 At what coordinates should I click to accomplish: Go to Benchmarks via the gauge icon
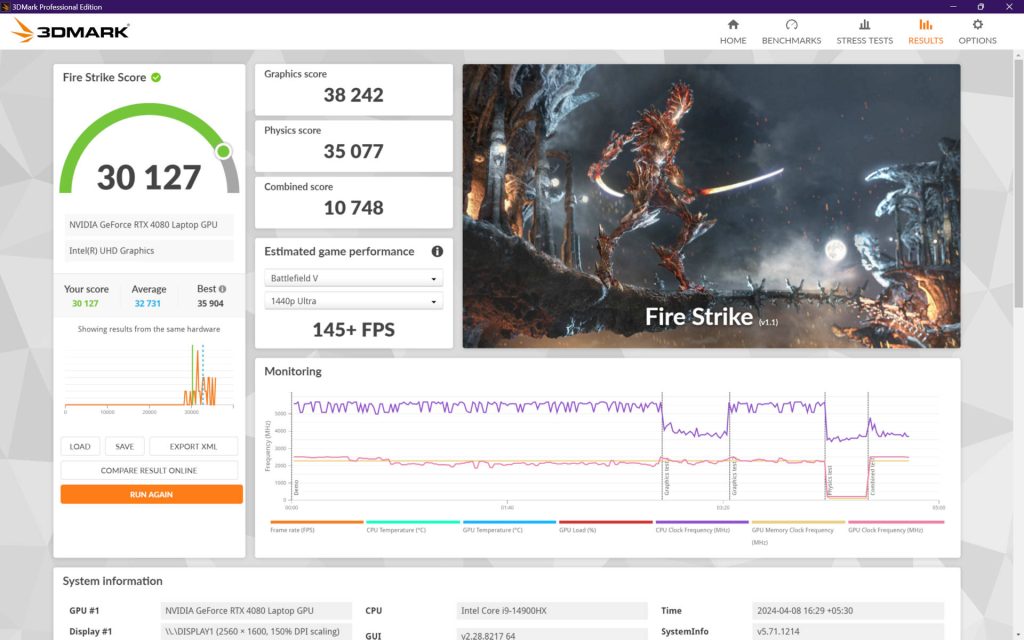tap(791, 25)
